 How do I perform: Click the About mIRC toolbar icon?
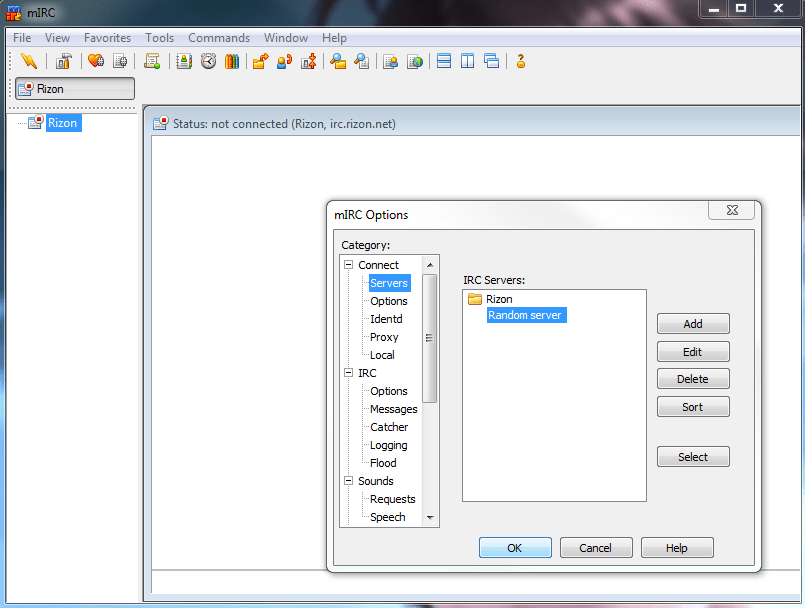click(x=521, y=61)
